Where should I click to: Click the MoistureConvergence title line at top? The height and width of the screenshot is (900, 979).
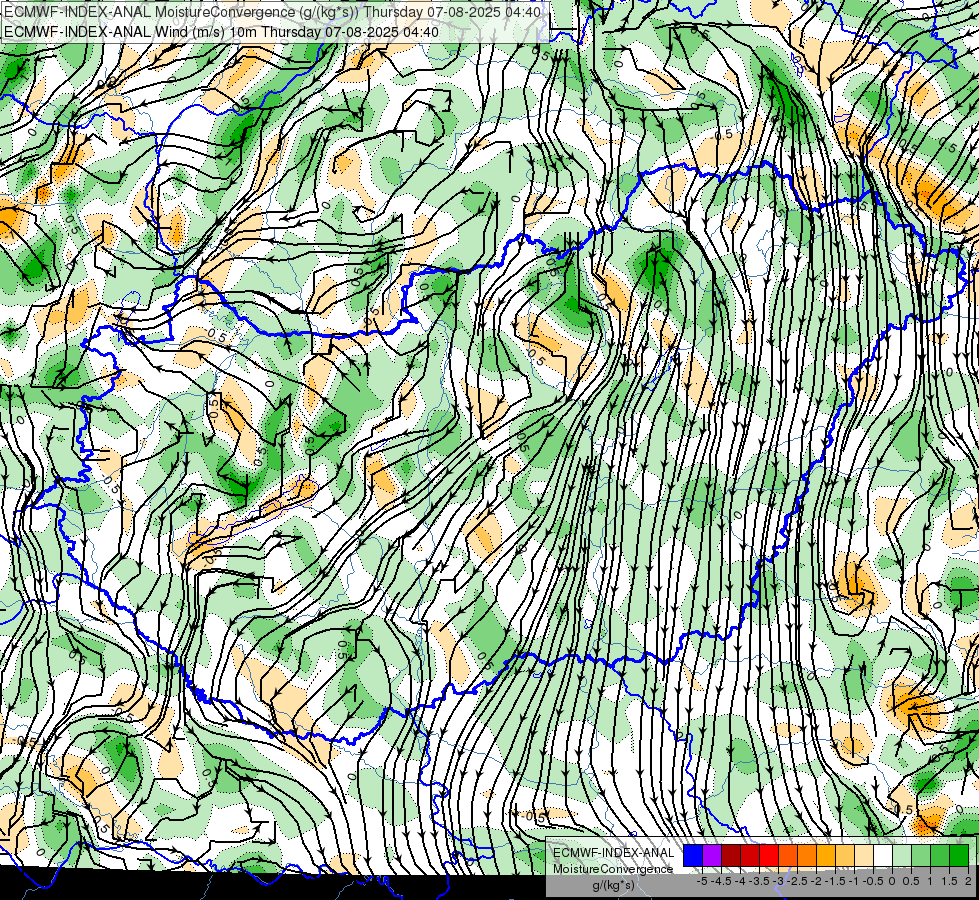click(x=272, y=12)
